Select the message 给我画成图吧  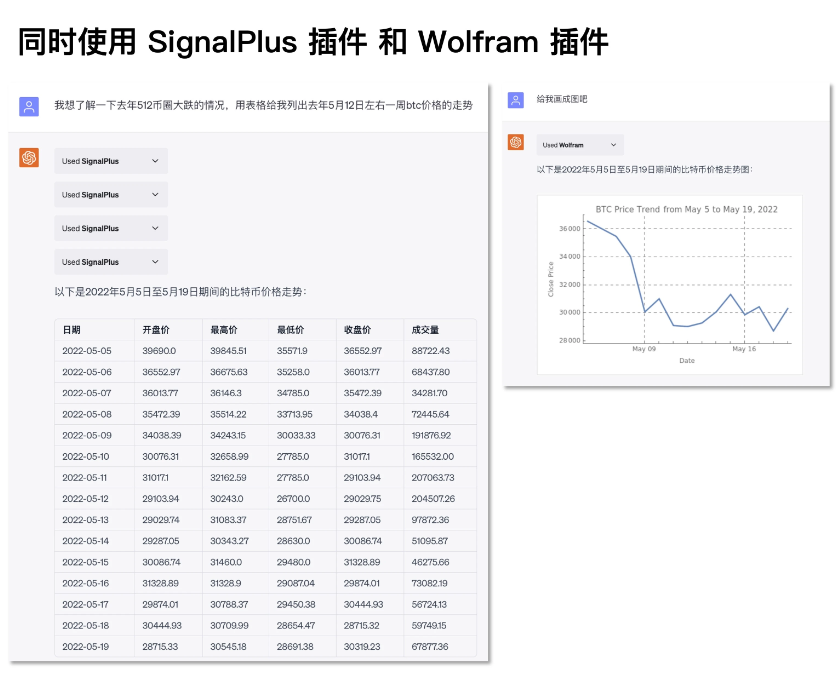point(562,99)
